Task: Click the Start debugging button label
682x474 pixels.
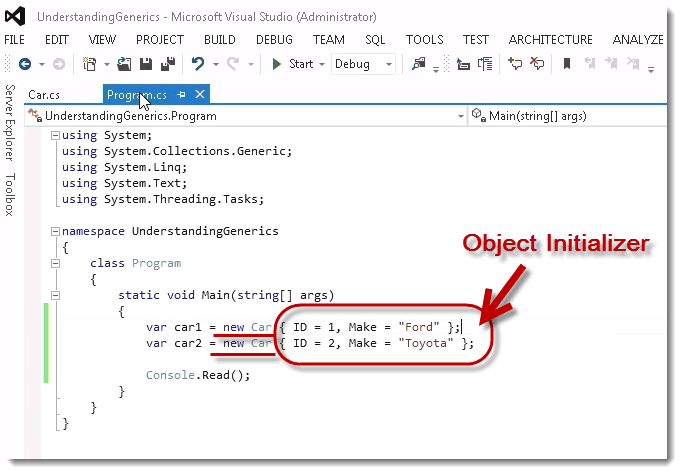Action: [301, 64]
